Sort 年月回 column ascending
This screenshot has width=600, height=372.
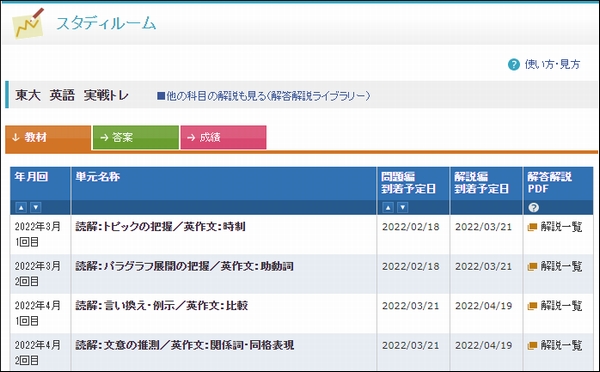tap(21, 207)
